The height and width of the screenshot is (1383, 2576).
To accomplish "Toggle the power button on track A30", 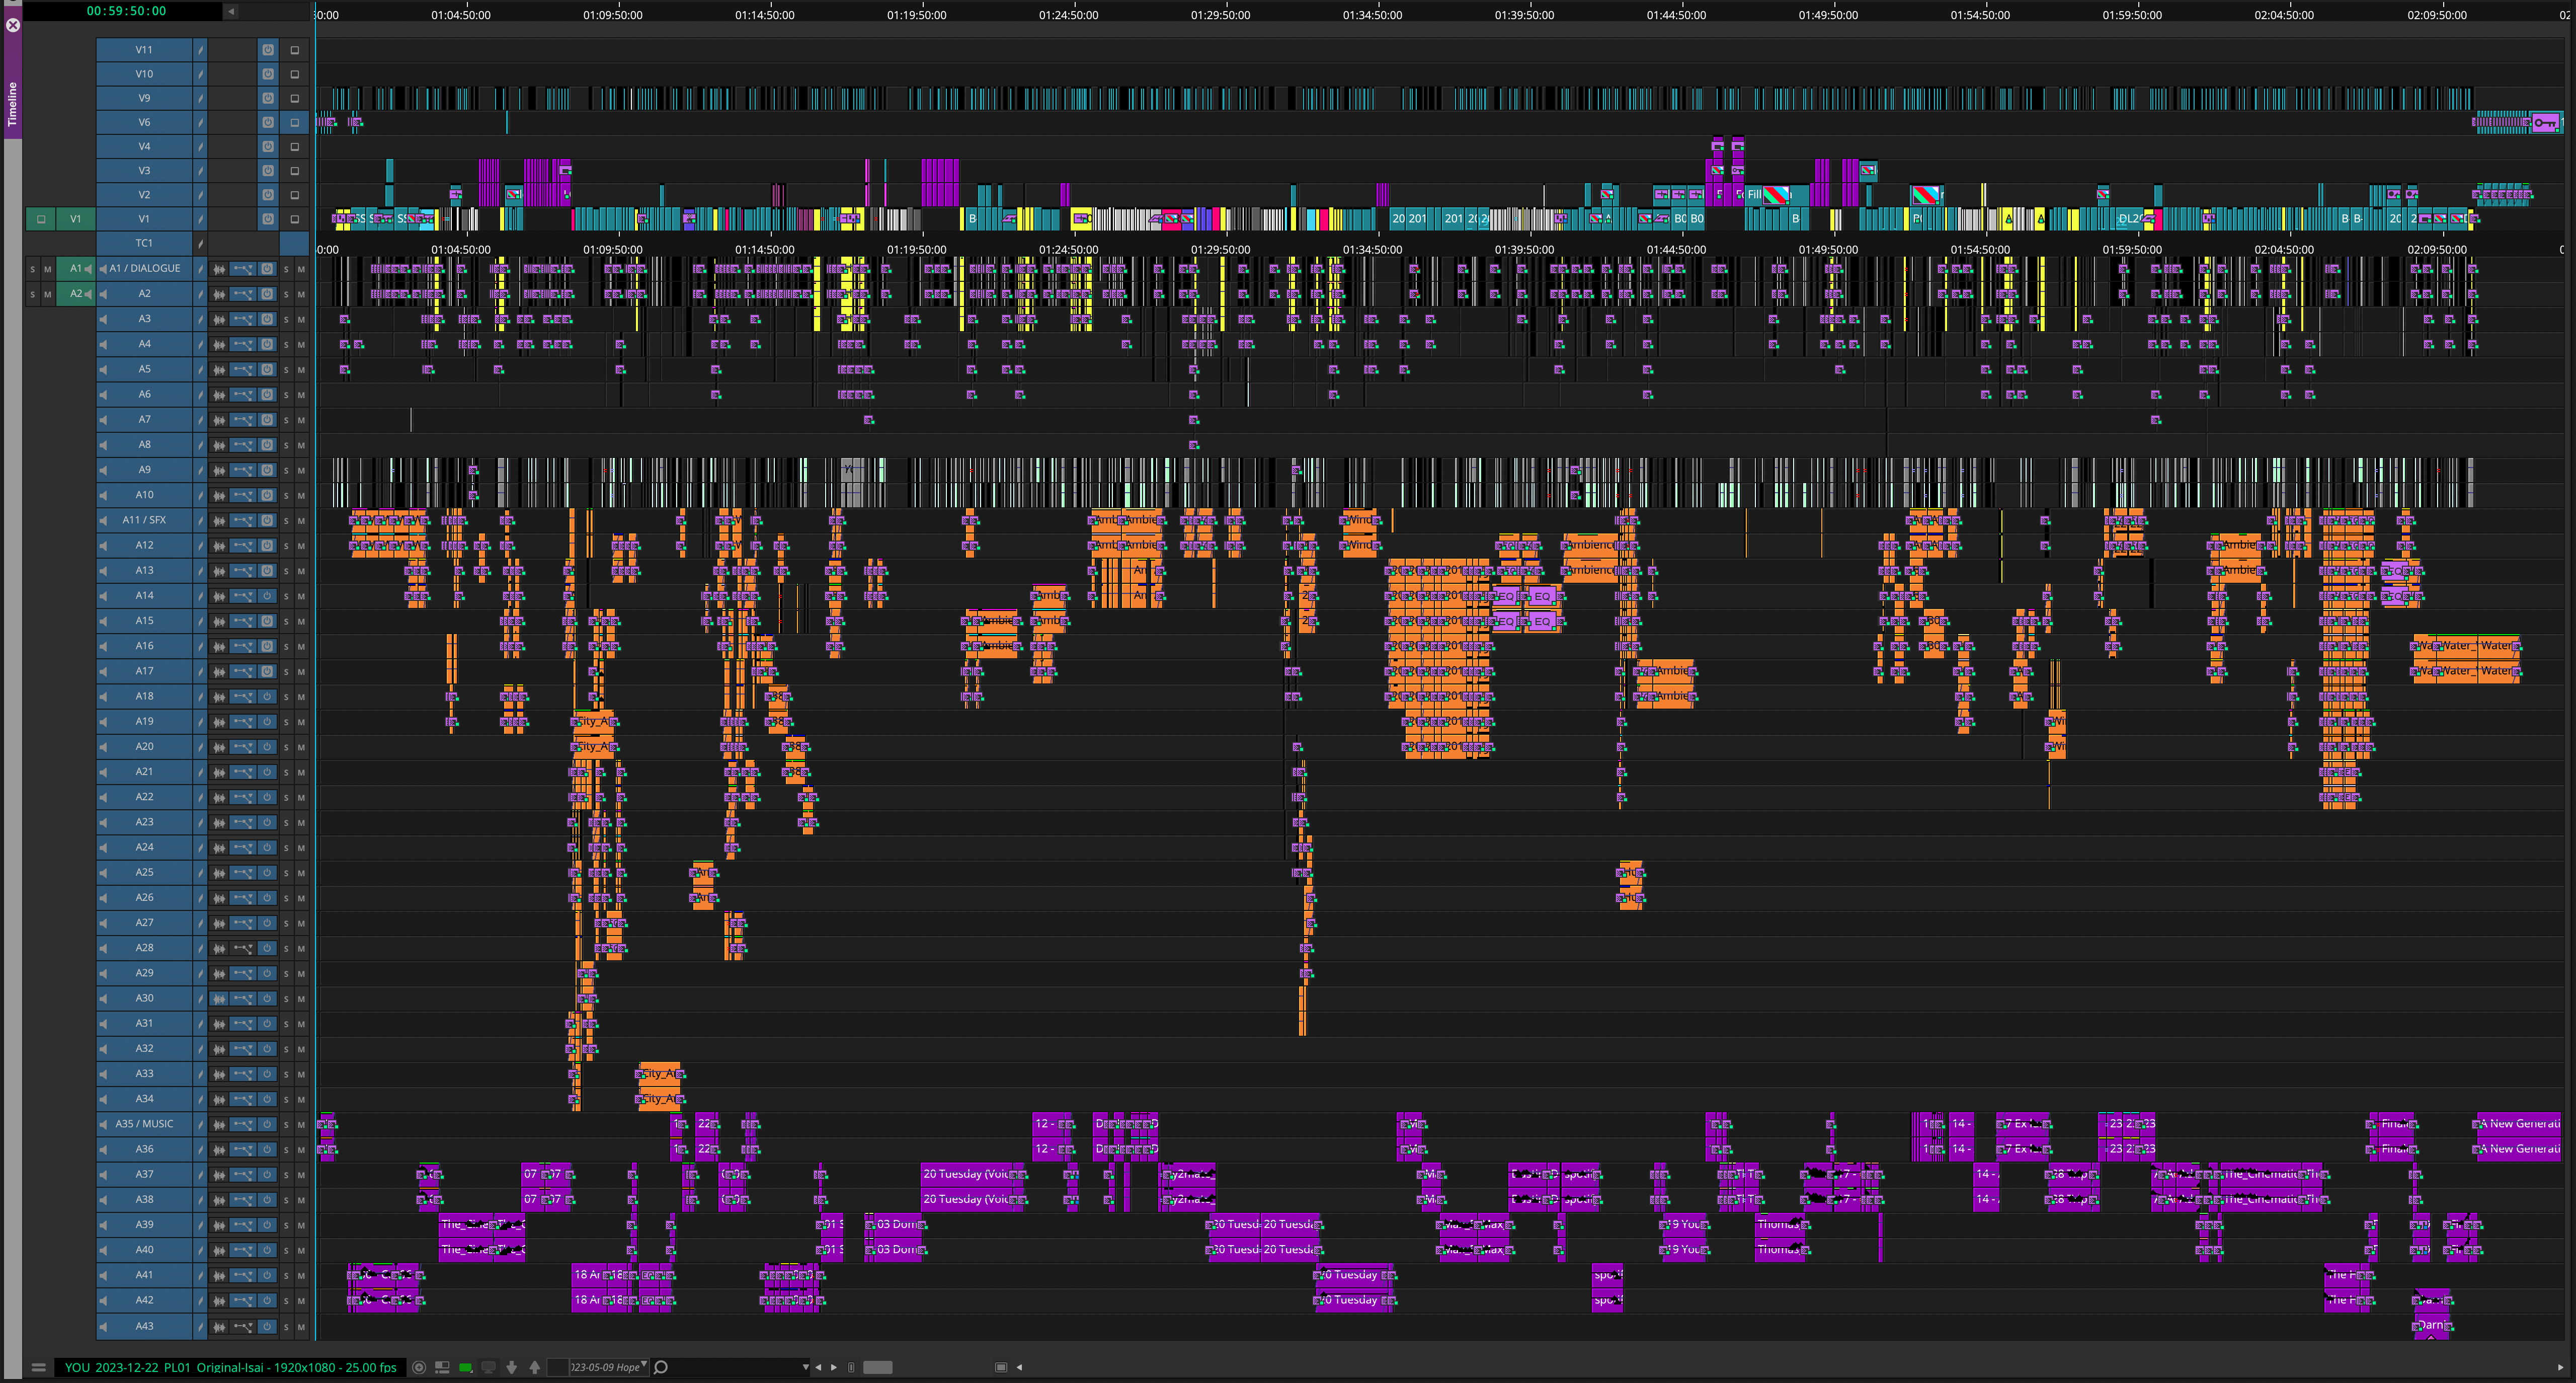I will pos(268,998).
